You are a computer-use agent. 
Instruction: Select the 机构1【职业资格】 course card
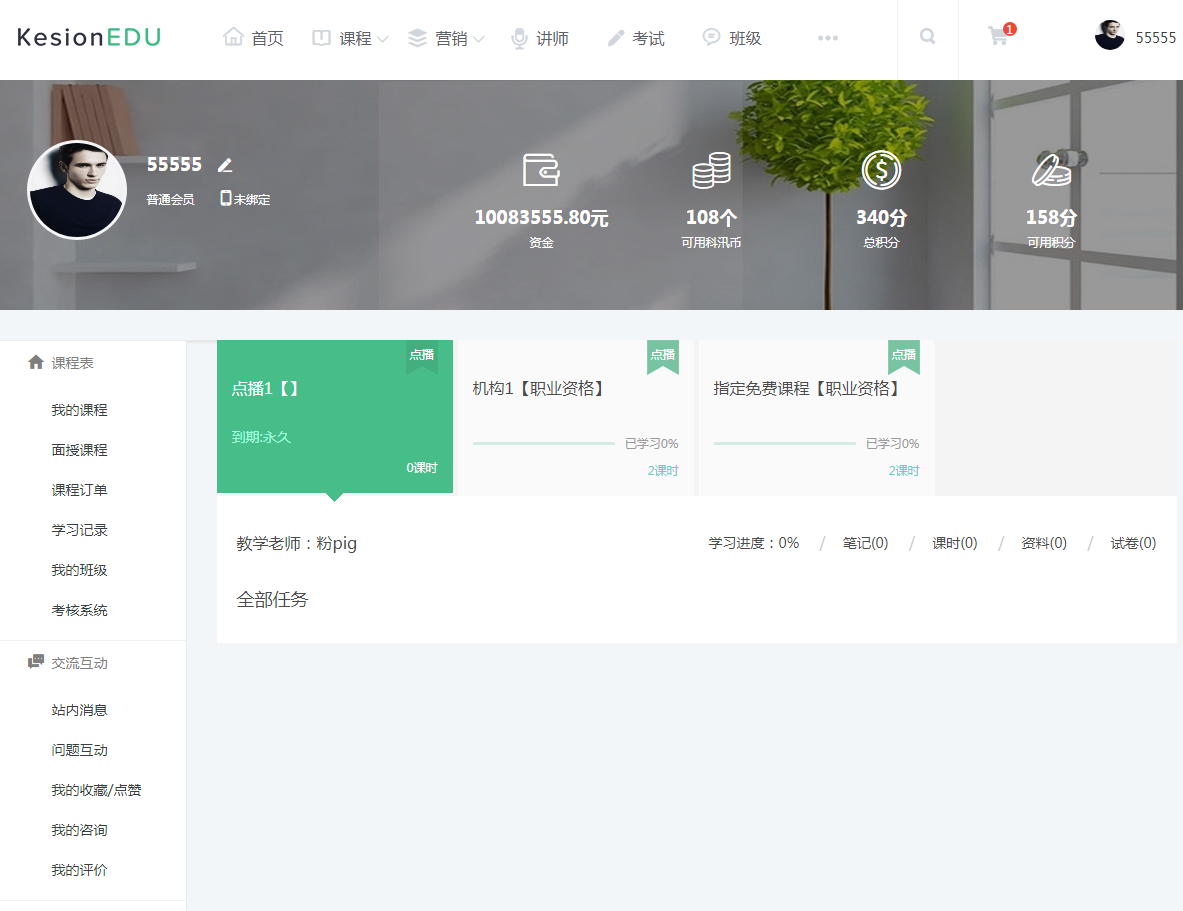coord(575,416)
